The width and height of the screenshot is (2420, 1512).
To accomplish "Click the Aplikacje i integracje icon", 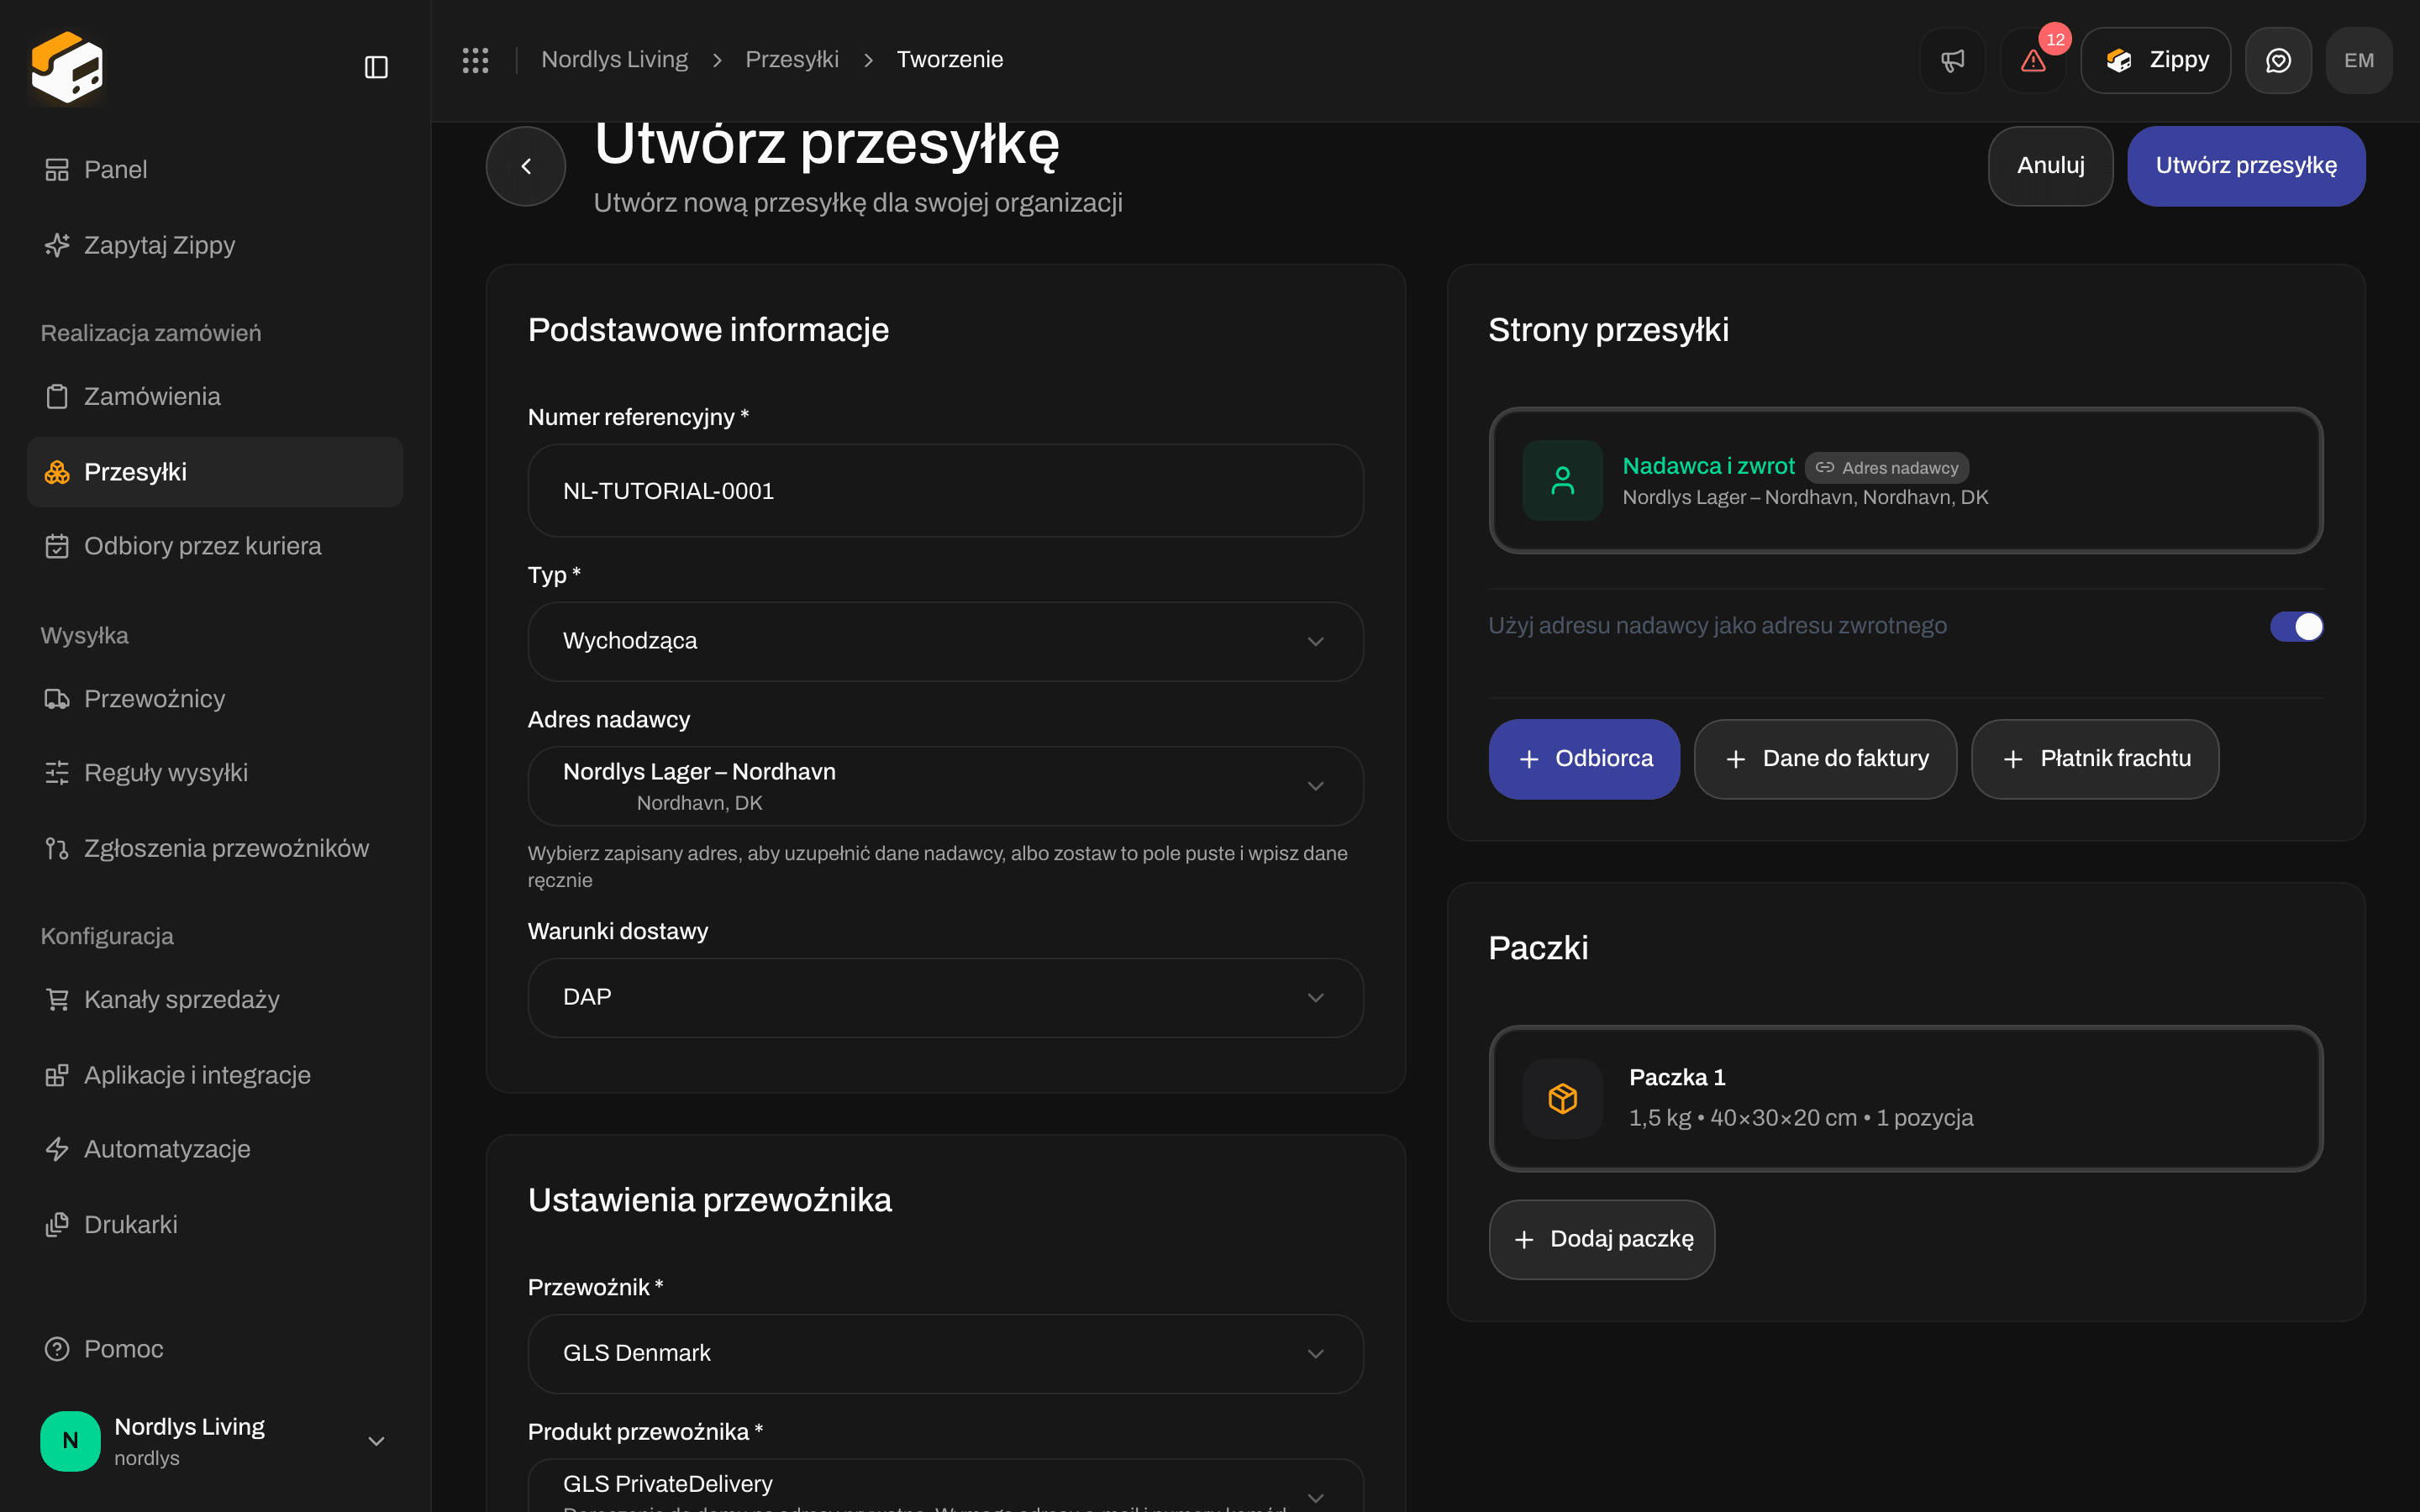I will [x=57, y=1075].
